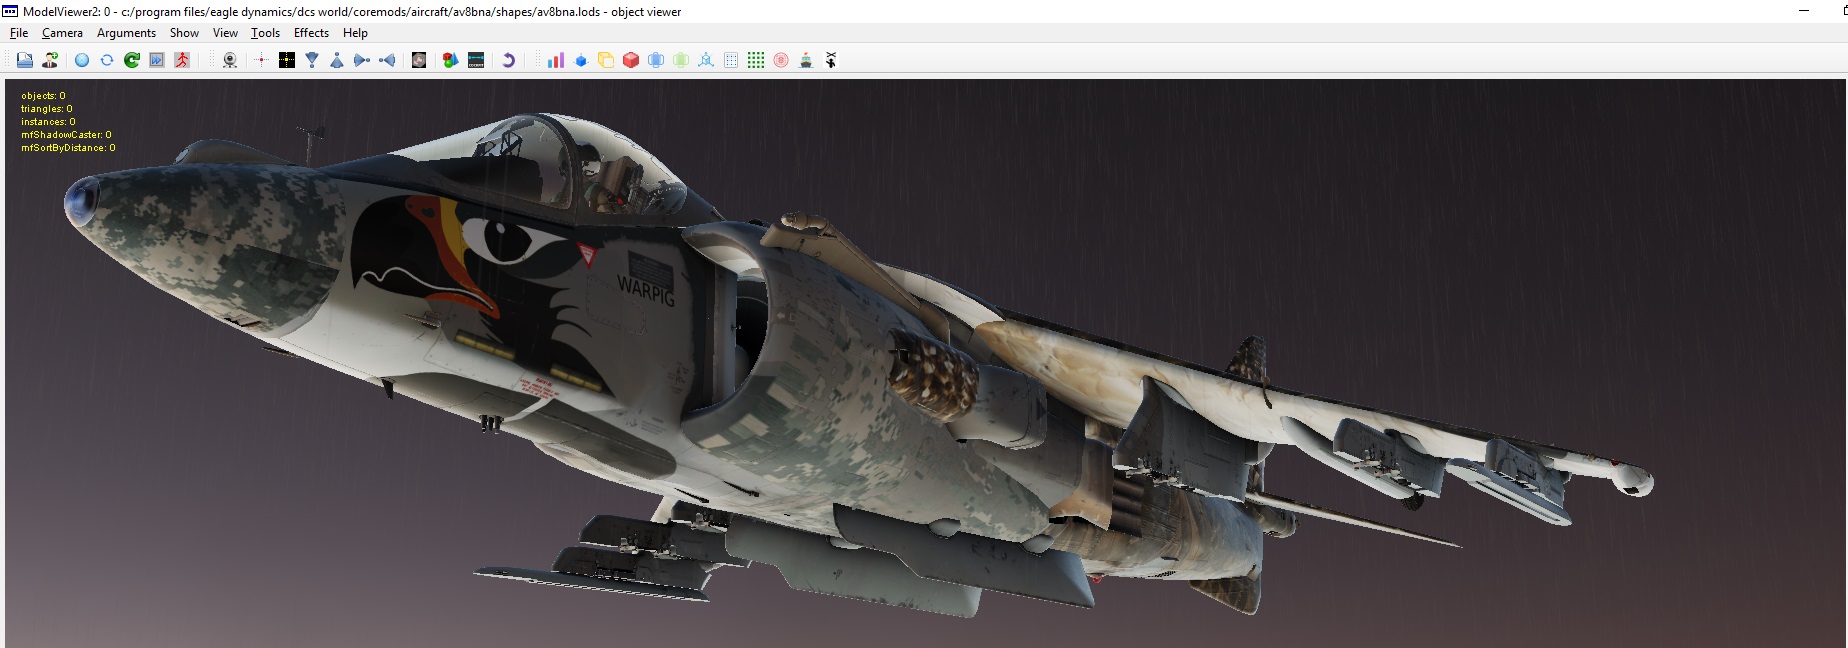The image size is (1848, 648).
Task: Click the open/load model file icon
Action: coord(25,60)
